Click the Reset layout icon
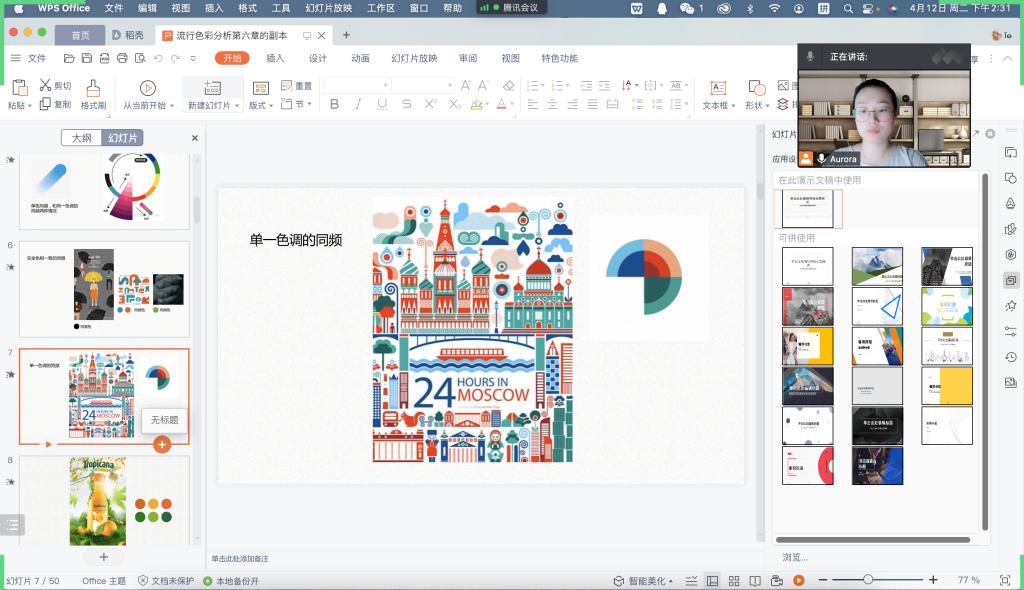This screenshot has height=590, width=1024. coord(287,85)
